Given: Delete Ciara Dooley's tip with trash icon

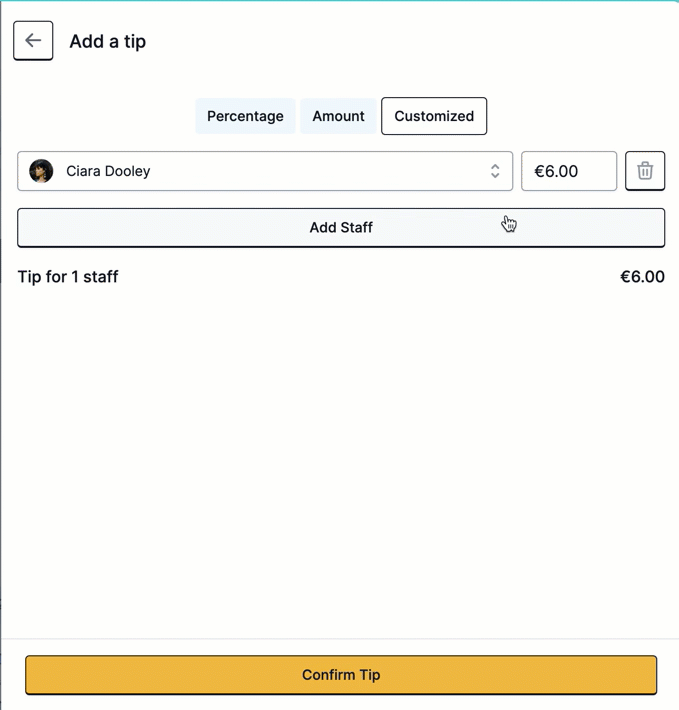Looking at the screenshot, I should click(645, 171).
